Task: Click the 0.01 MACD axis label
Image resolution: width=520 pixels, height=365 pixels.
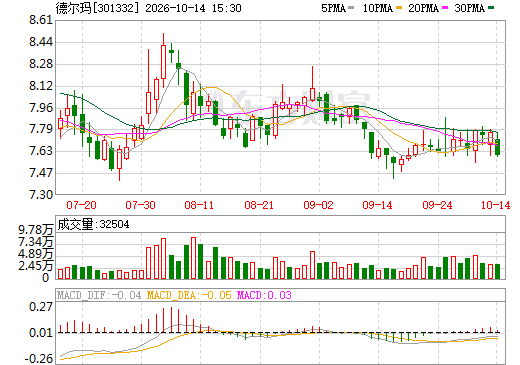Action: coord(41,333)
